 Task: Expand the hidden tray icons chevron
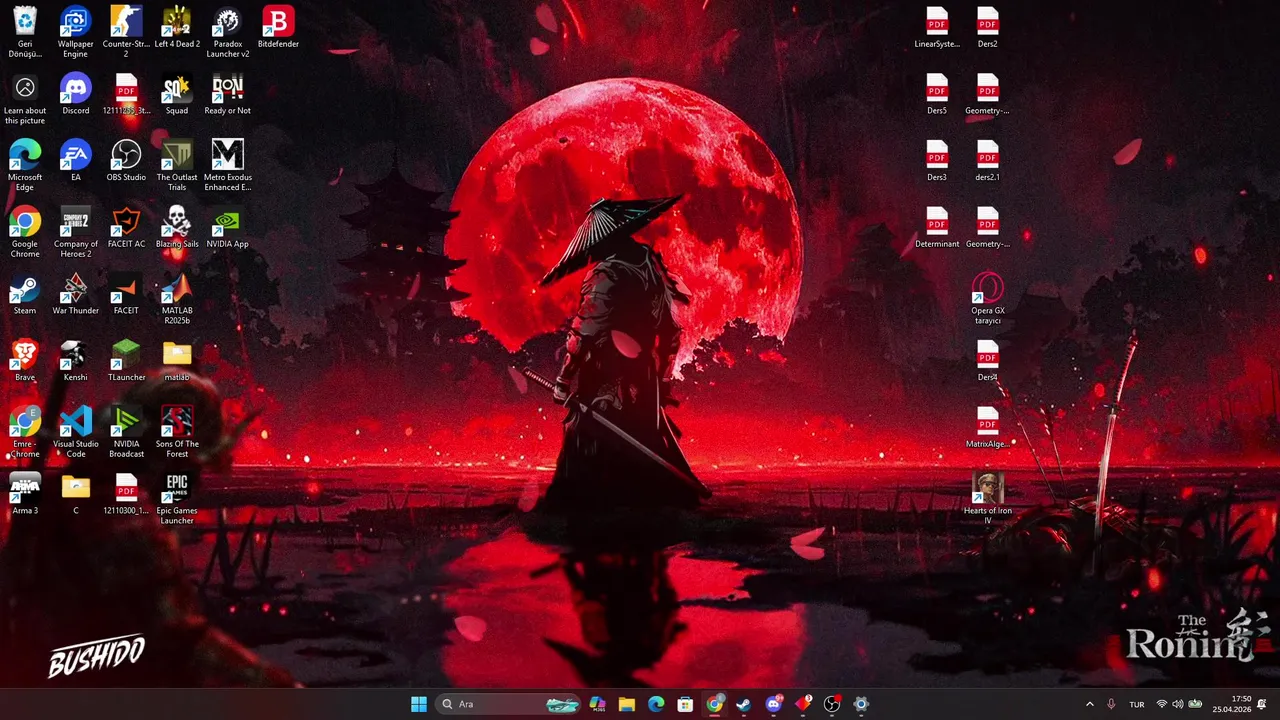click(x=1090, y=704)
